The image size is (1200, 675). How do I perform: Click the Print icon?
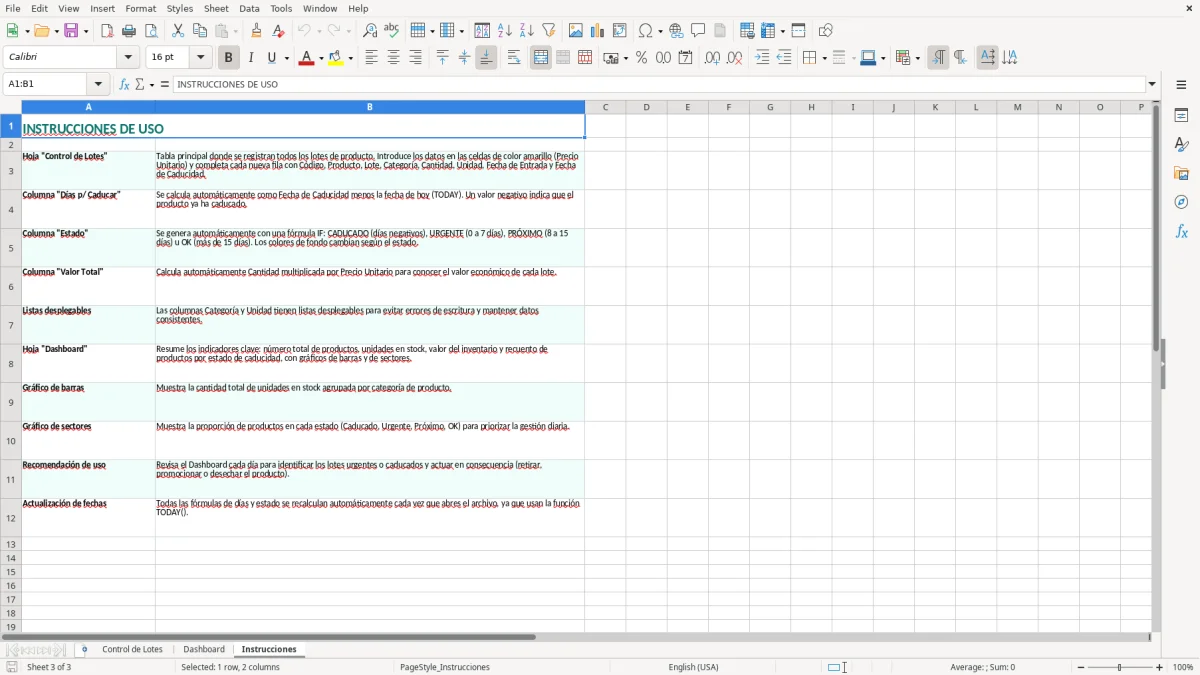(129, 31)
